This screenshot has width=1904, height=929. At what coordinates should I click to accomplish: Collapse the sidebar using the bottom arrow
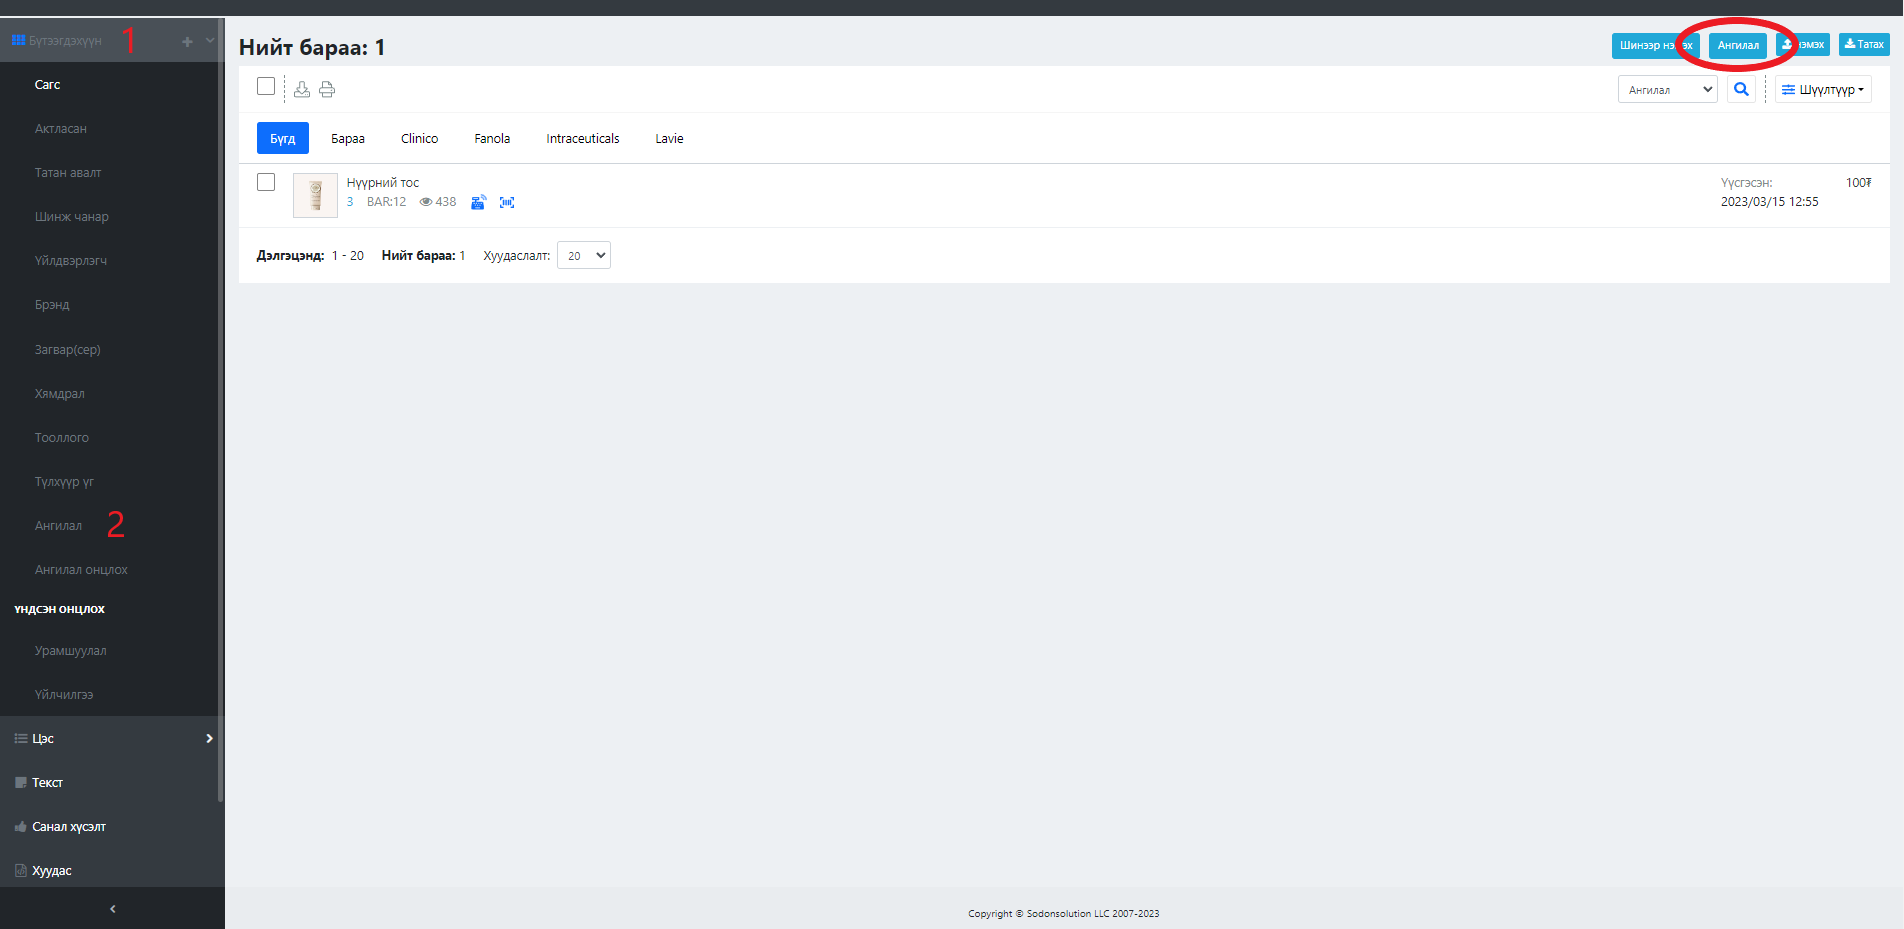(x=112, y=909)
